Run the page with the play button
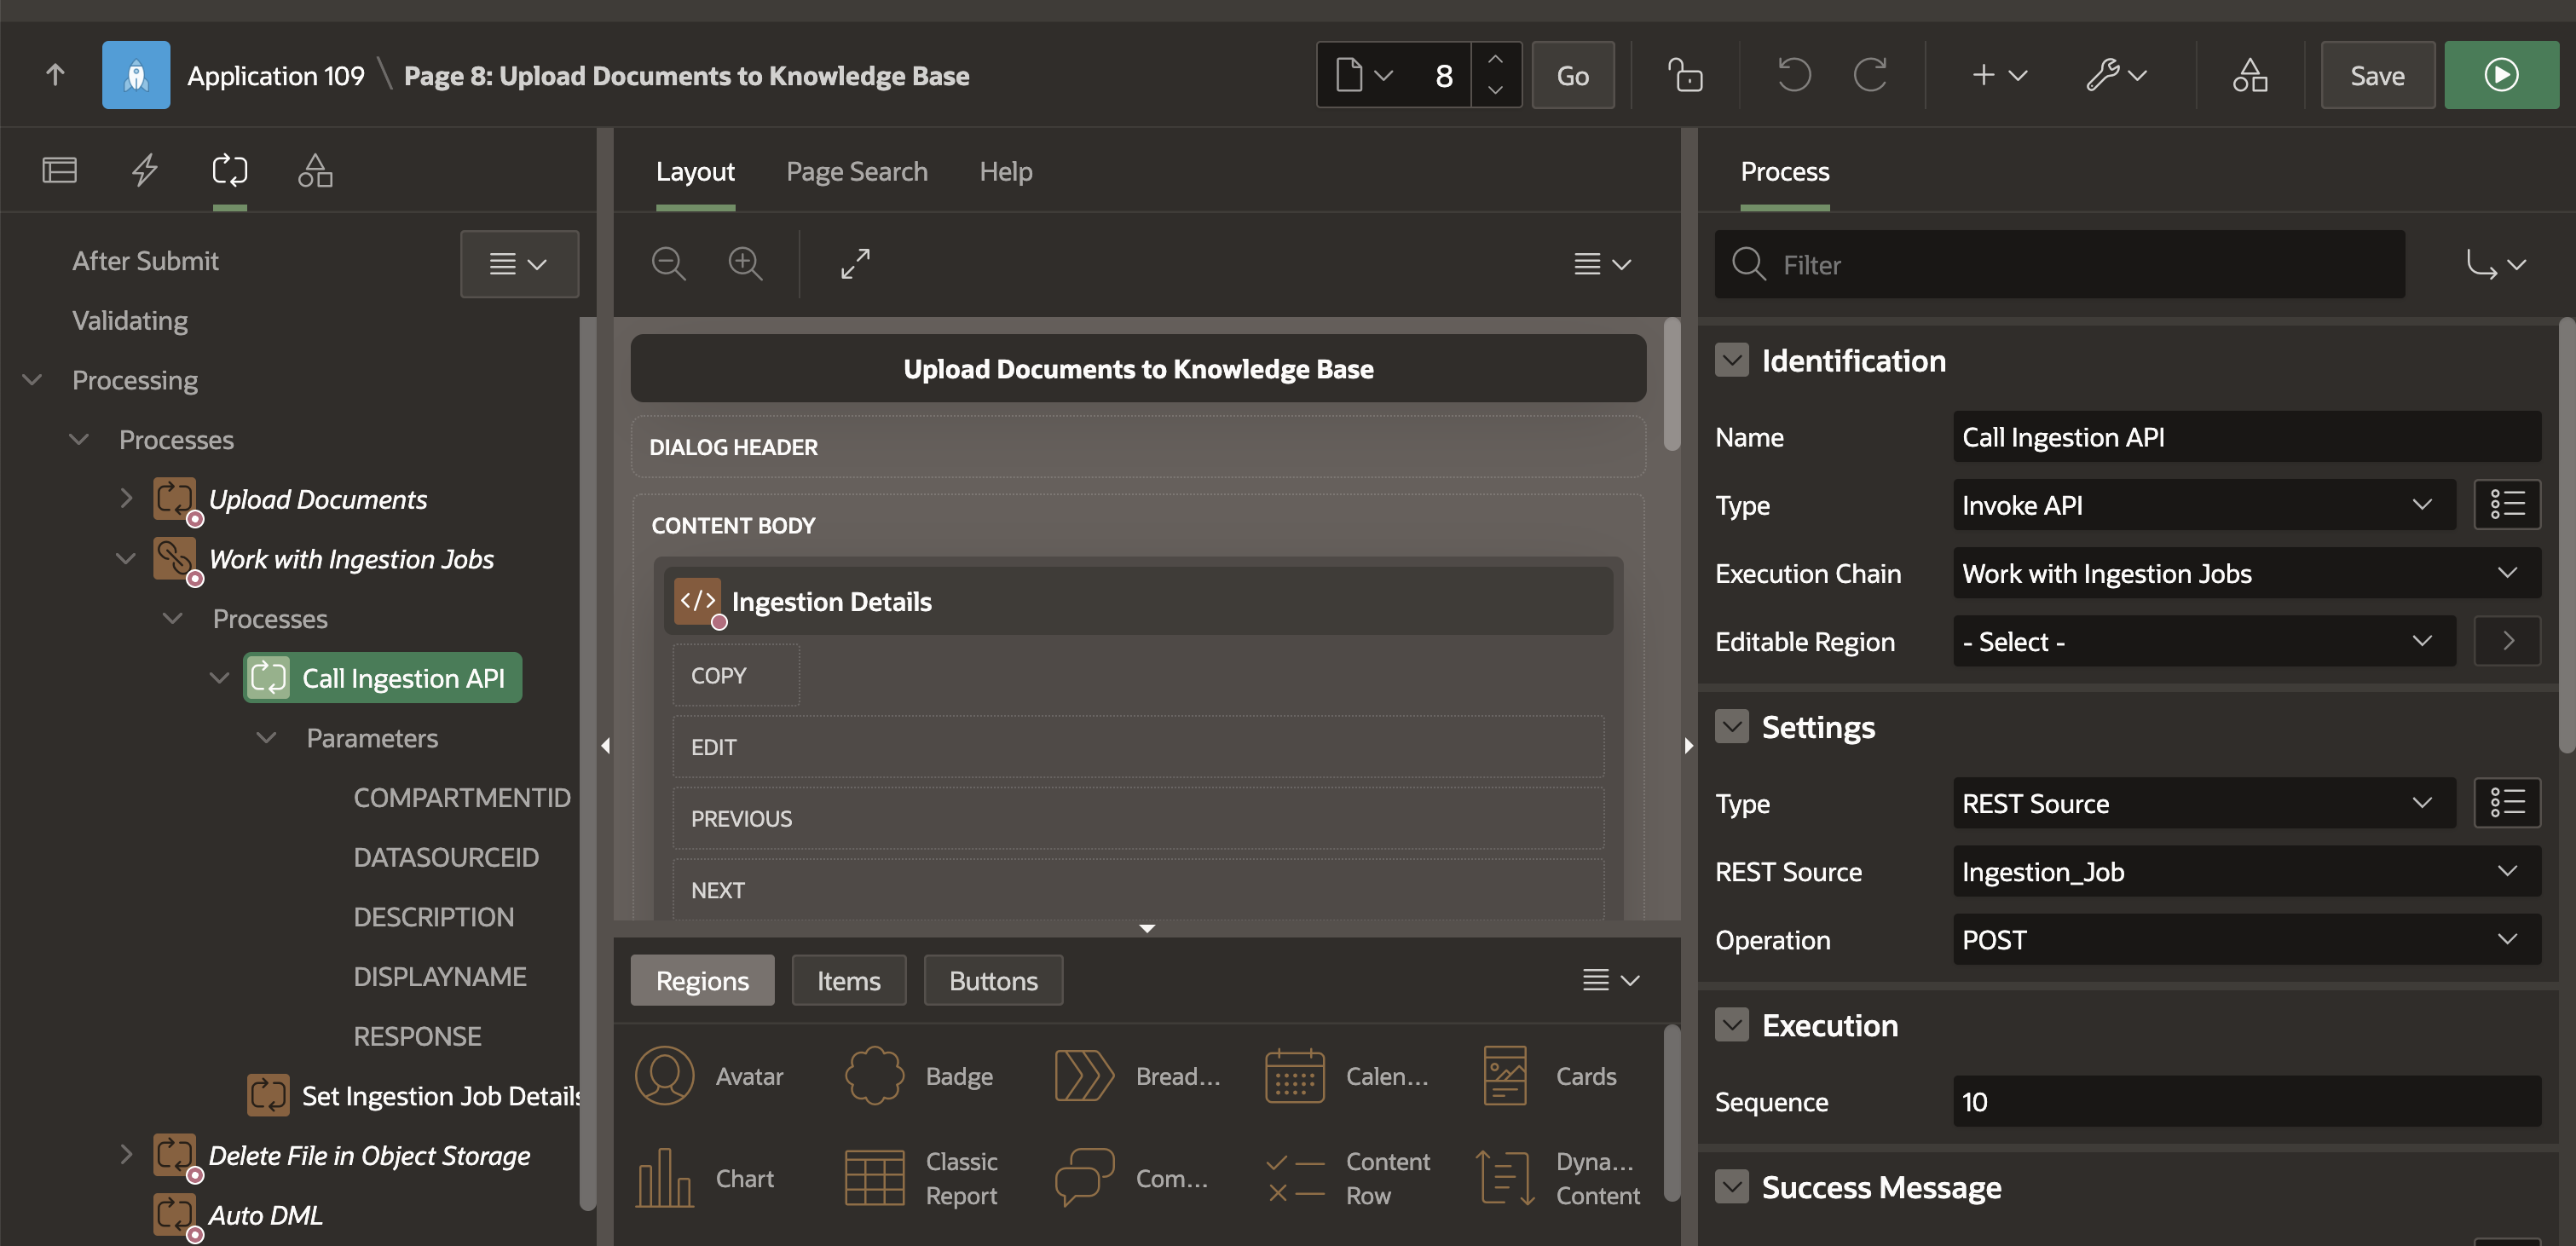This screenshot has height=1246, width=2576. [x=2500, y=75]
